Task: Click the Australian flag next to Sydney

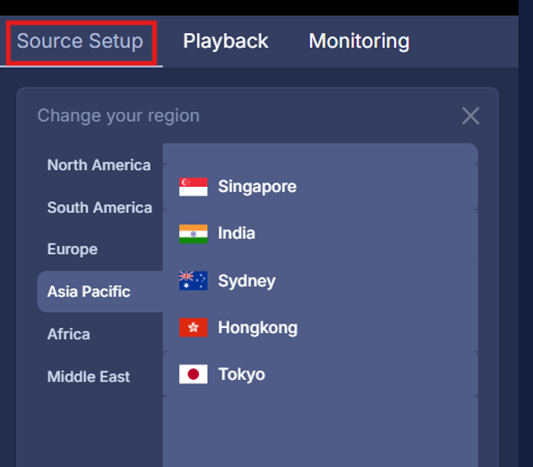Action: click(x=193, y=280)
